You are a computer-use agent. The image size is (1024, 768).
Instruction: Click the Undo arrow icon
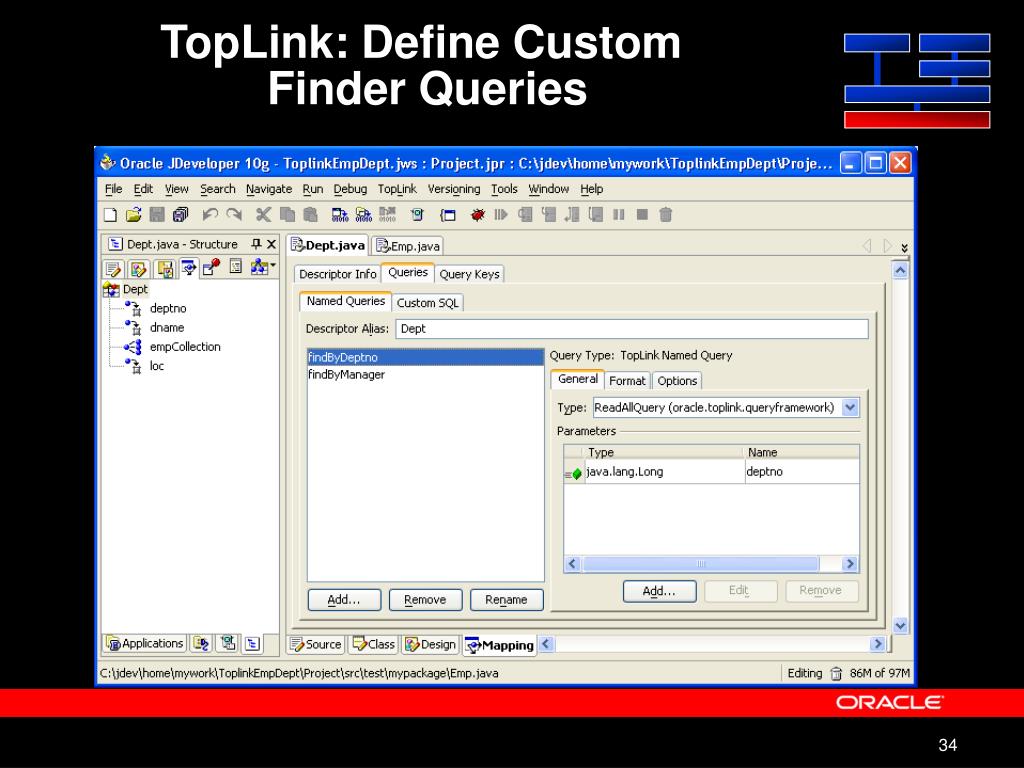click(x=210, y=215)
